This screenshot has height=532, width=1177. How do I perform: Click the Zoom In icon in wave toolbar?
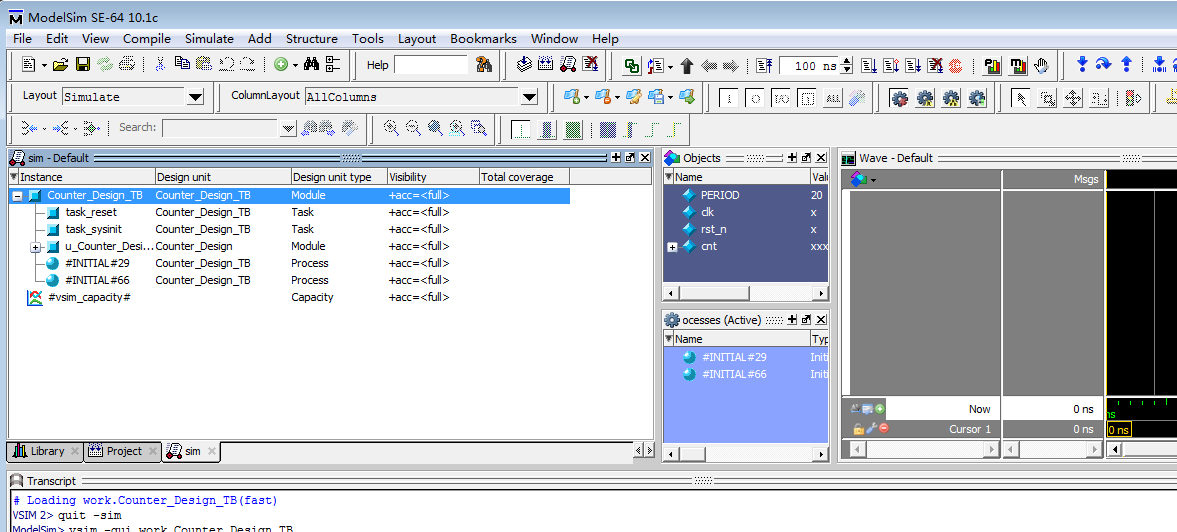pos(390,128)
